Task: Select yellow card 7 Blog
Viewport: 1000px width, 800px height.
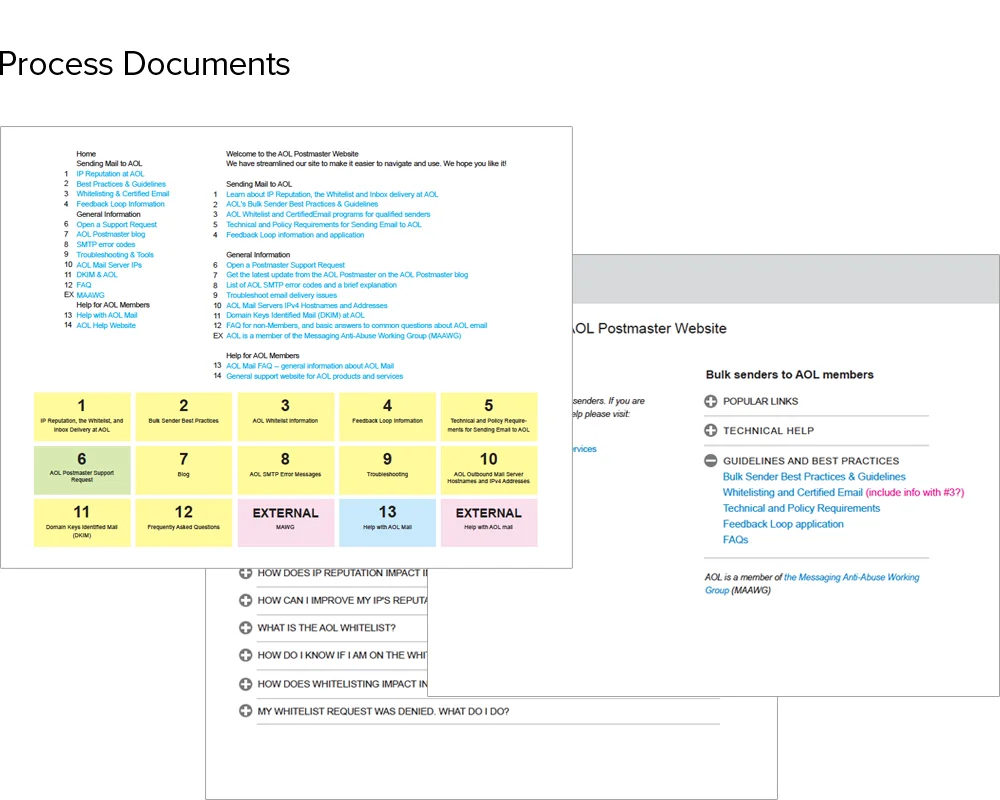Action: point(184,470)
